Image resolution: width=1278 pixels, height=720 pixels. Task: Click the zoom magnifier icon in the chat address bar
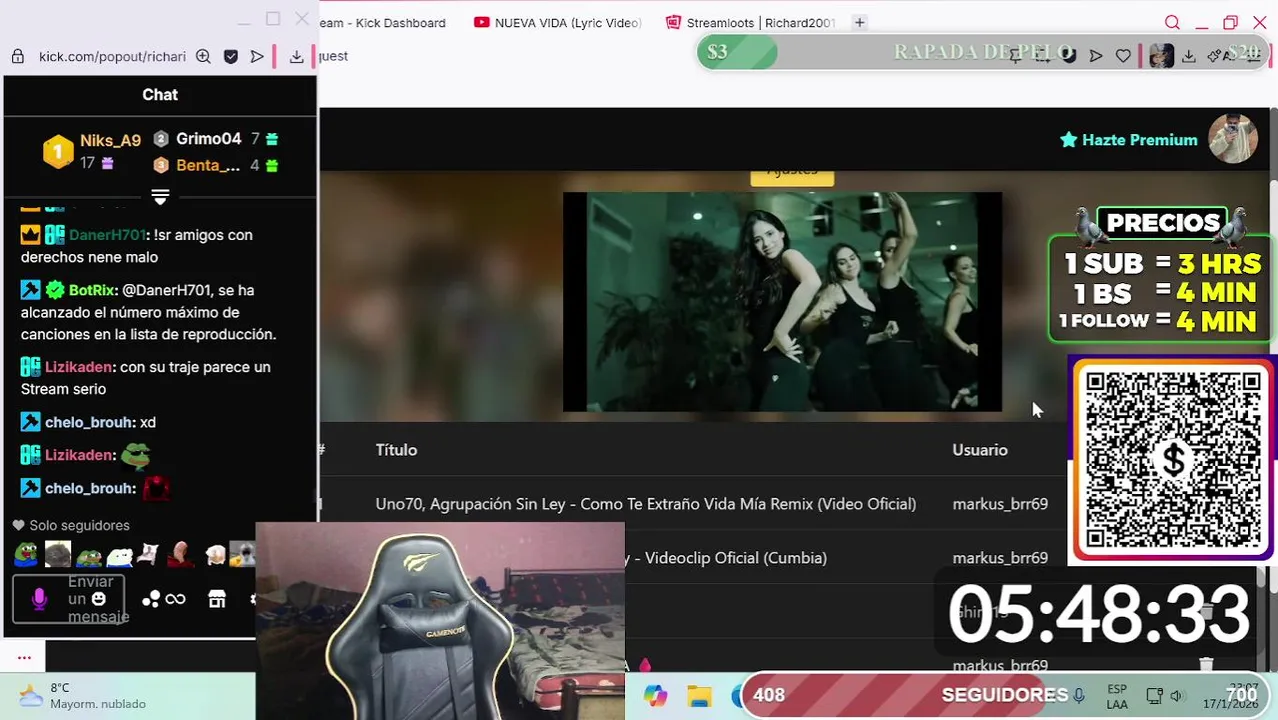coord(203,57)
